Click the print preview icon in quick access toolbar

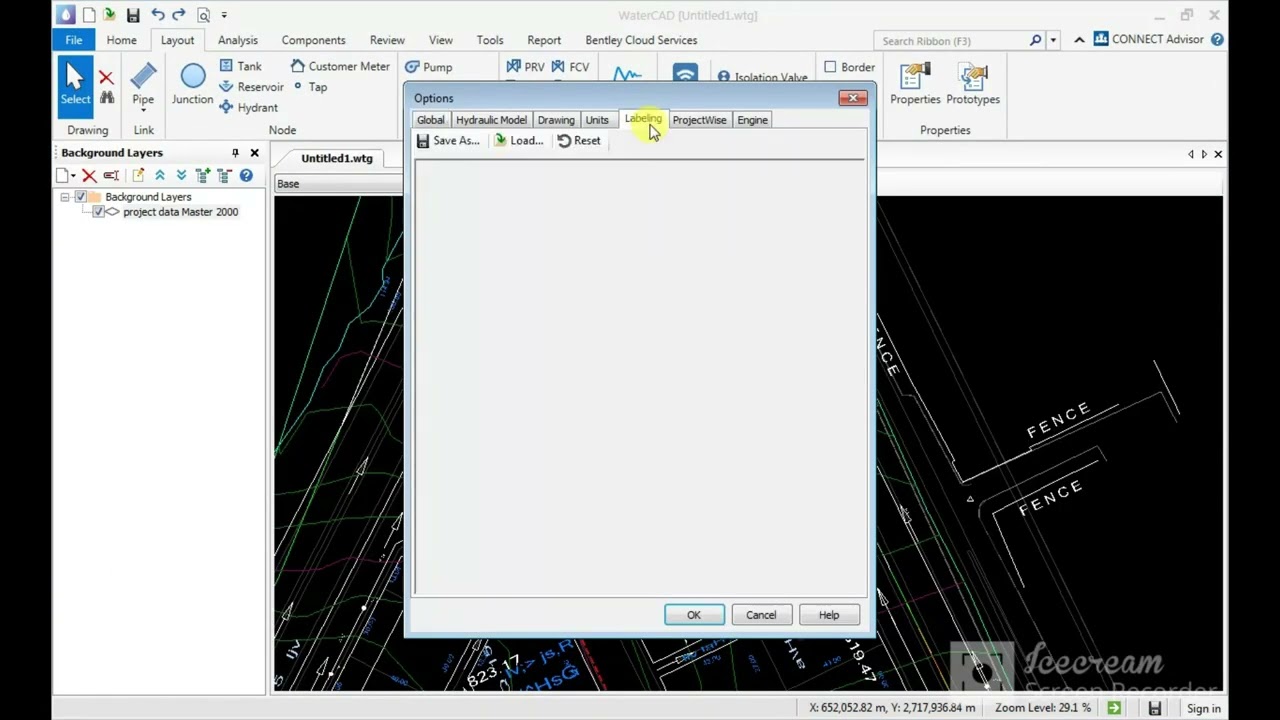[203, 15]
